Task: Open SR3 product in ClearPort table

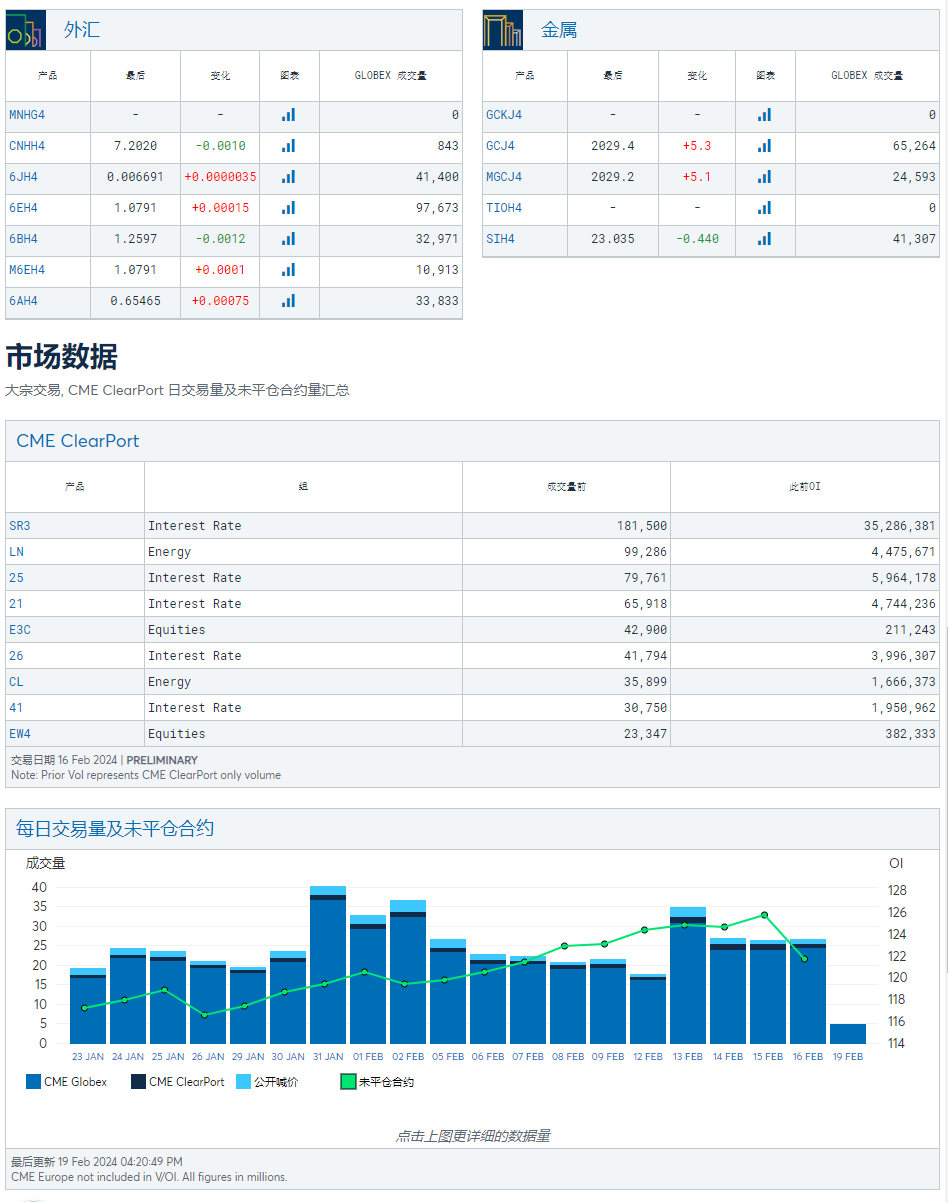Action: pos(20,526)
